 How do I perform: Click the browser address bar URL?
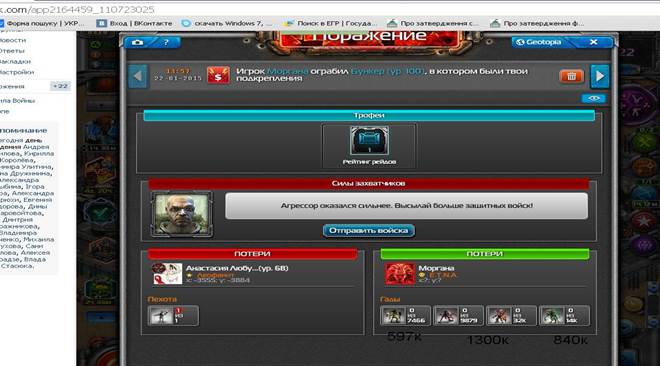(x=77, y=9)
